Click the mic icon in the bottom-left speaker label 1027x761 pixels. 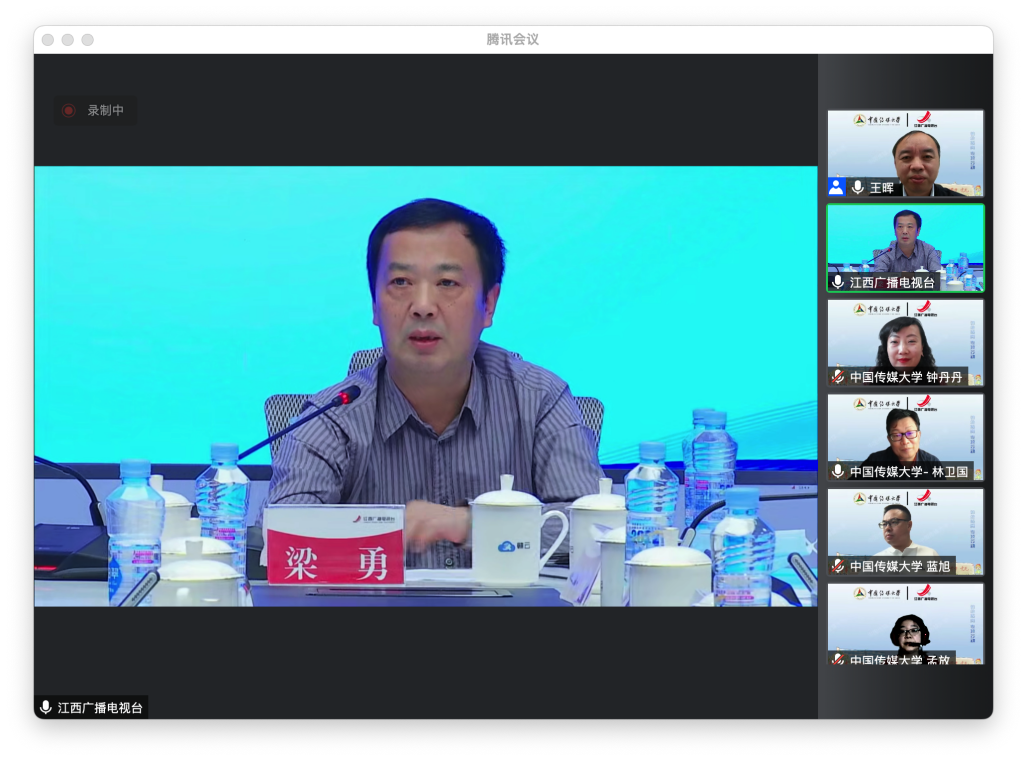click(x=45, y=707)
